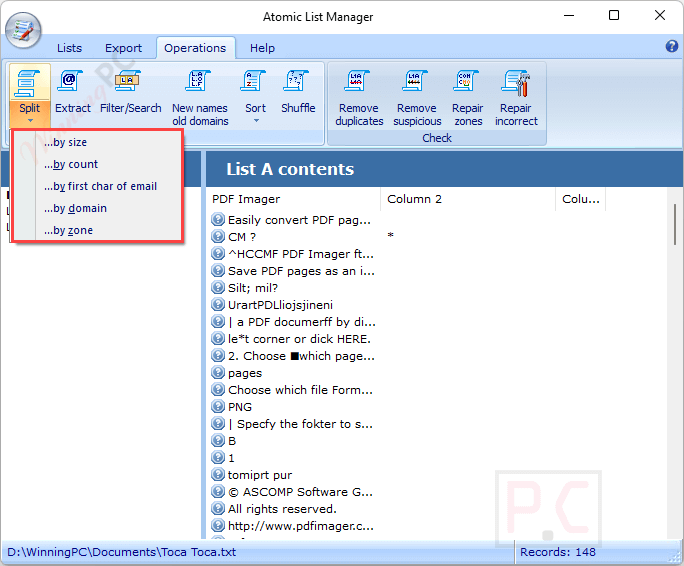Click the Extract emails icon
This screenshot has height=566, width=684.
70,81
